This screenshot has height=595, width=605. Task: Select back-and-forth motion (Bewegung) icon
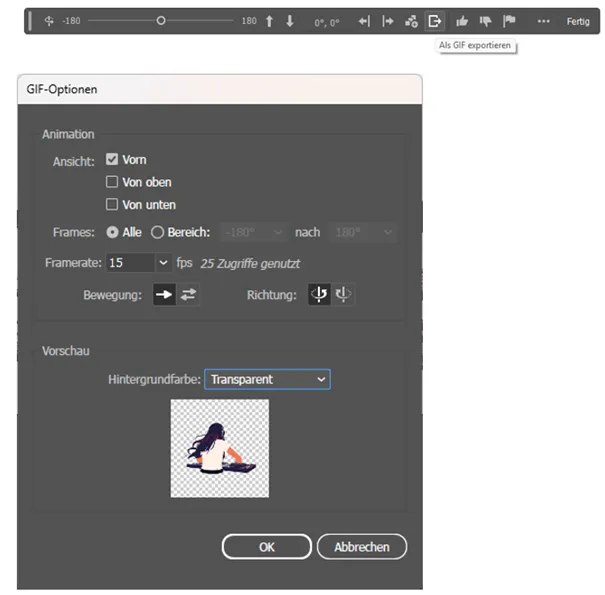click(x=187, y=295)
